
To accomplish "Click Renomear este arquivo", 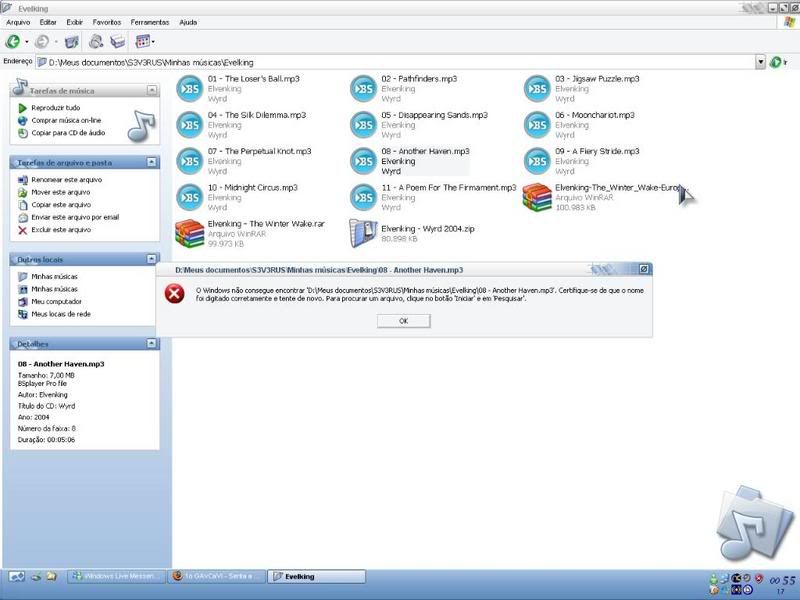I will pyautogui.click(x=66, y=180).
